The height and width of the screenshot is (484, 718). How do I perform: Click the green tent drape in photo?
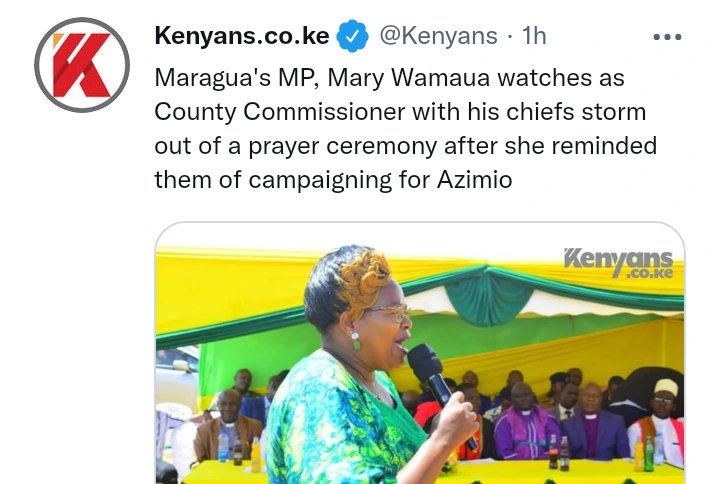(x=489, y=296)
